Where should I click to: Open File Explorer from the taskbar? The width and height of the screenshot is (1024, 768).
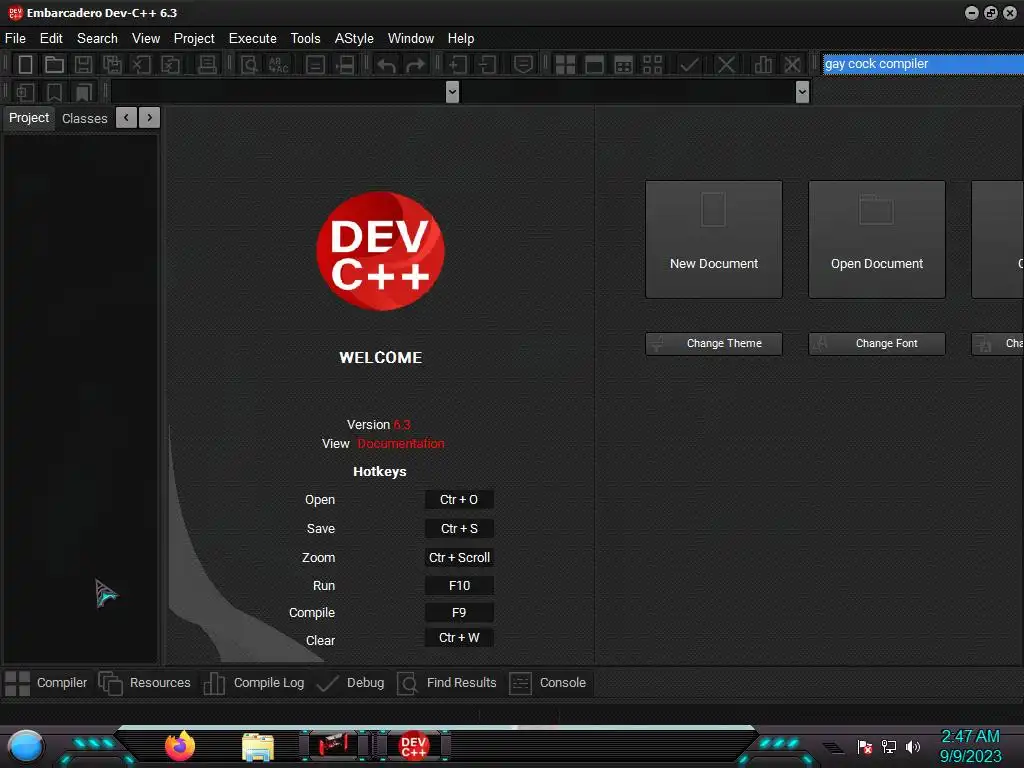coord(258,747)
